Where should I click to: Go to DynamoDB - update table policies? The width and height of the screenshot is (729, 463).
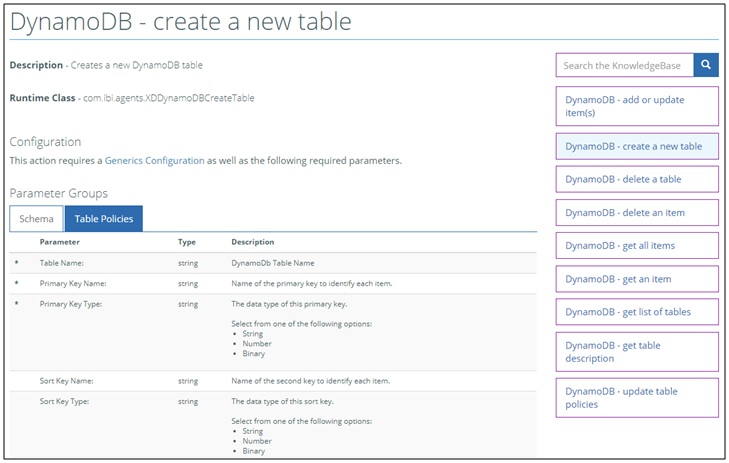tap(637, 398)
